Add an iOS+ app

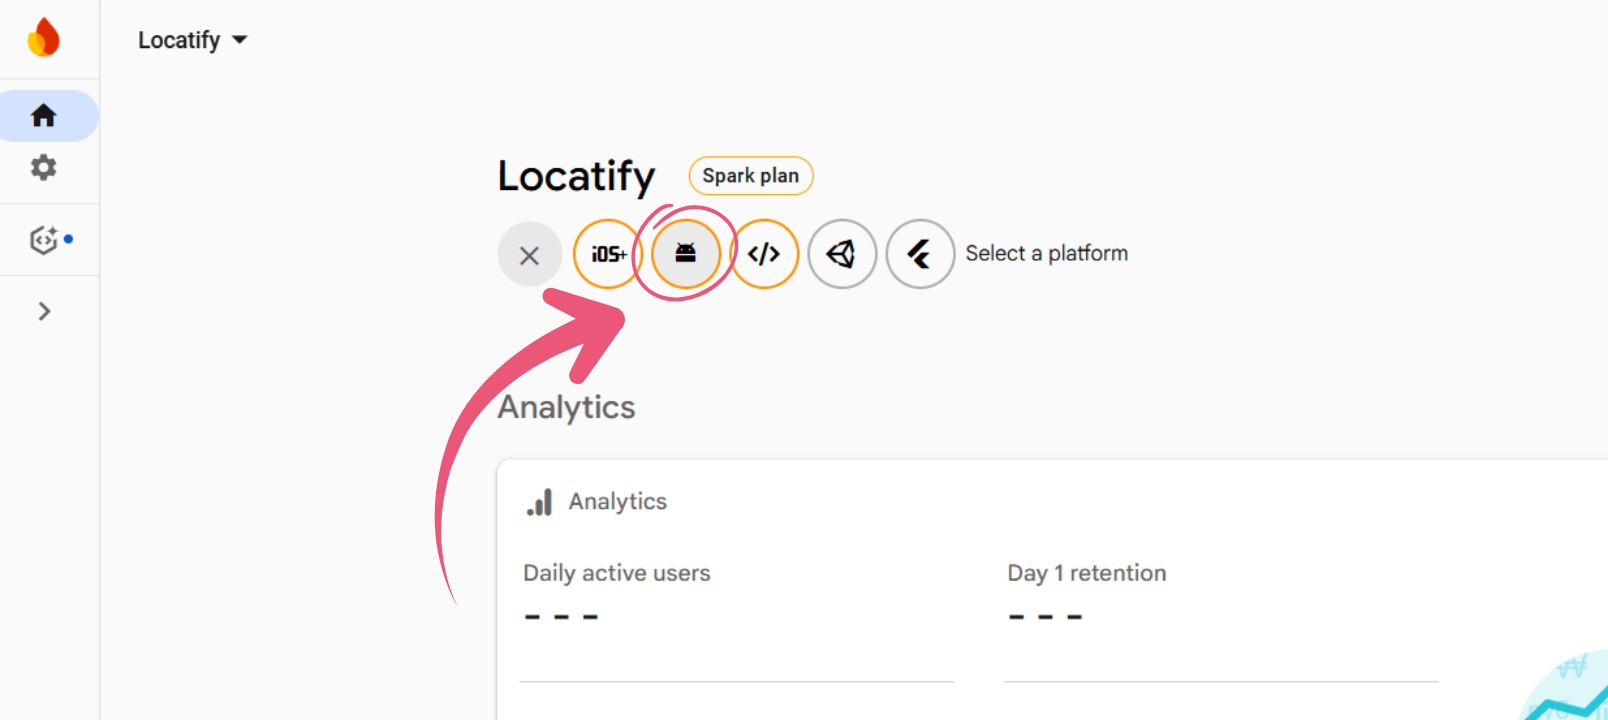tap(608, 254)
